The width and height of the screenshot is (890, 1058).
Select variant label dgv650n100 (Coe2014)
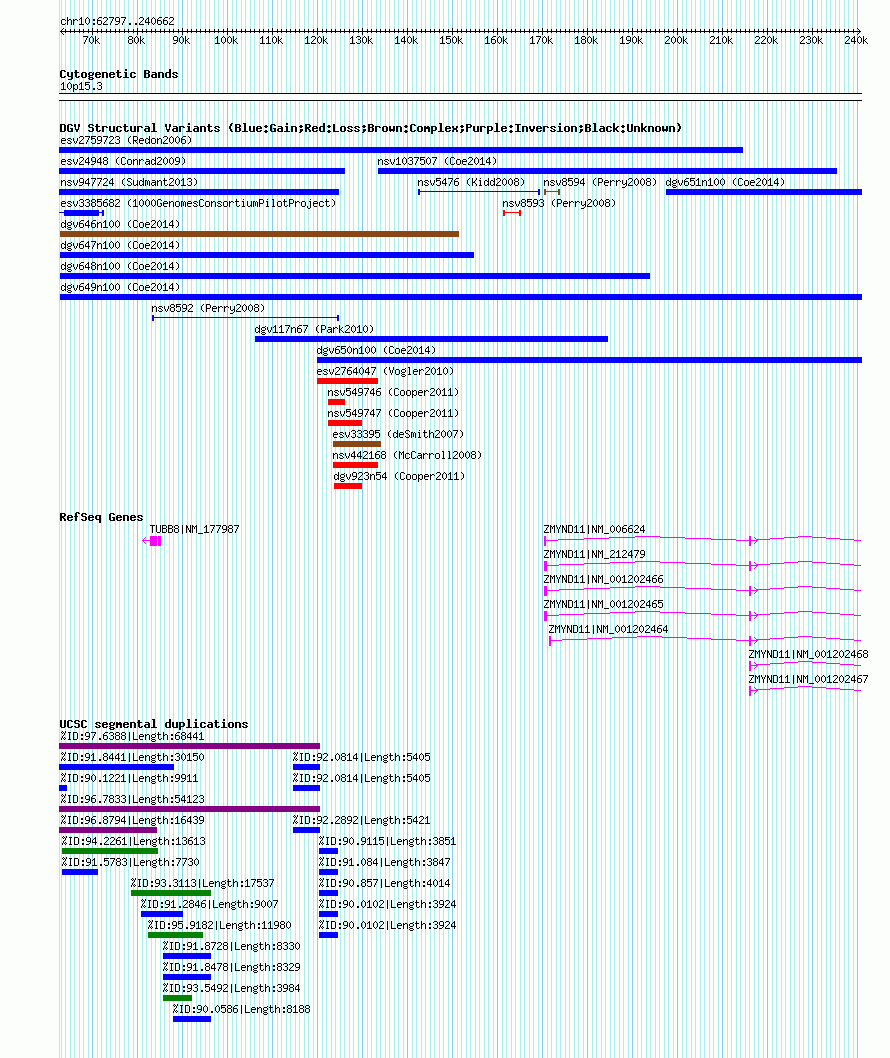point(377,350)
